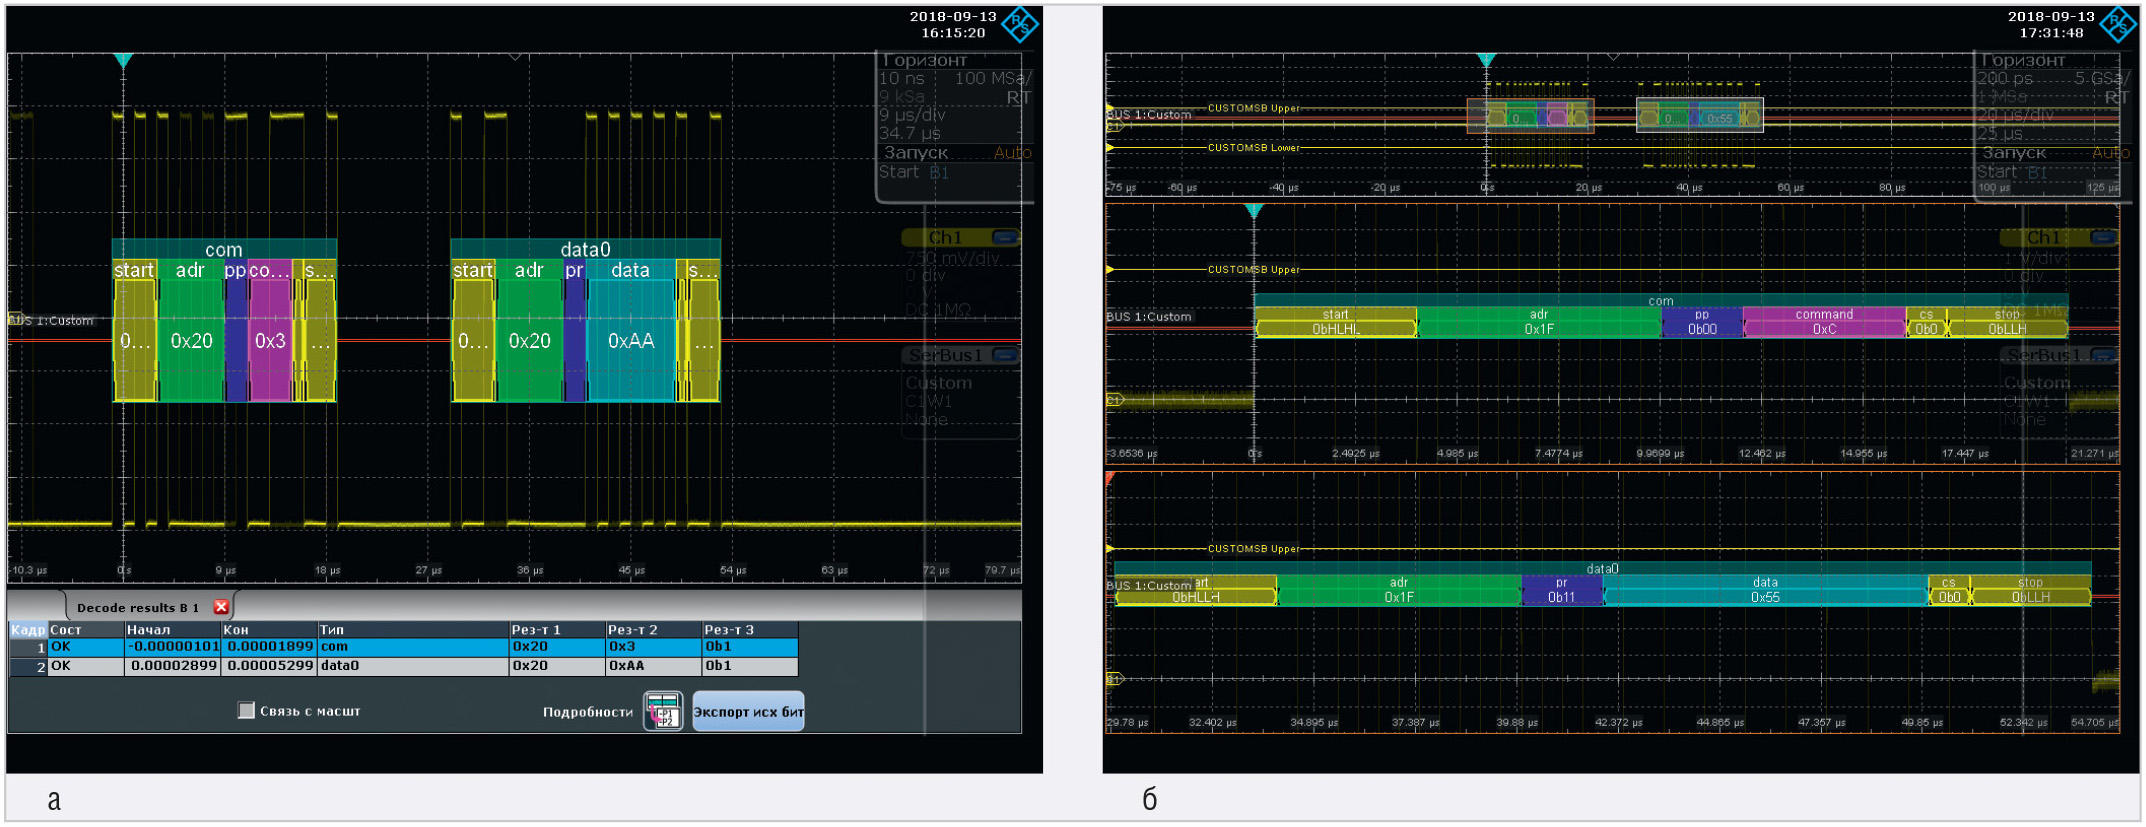Select the second zoom area box containing 0x55

[x=1699, y=115]
